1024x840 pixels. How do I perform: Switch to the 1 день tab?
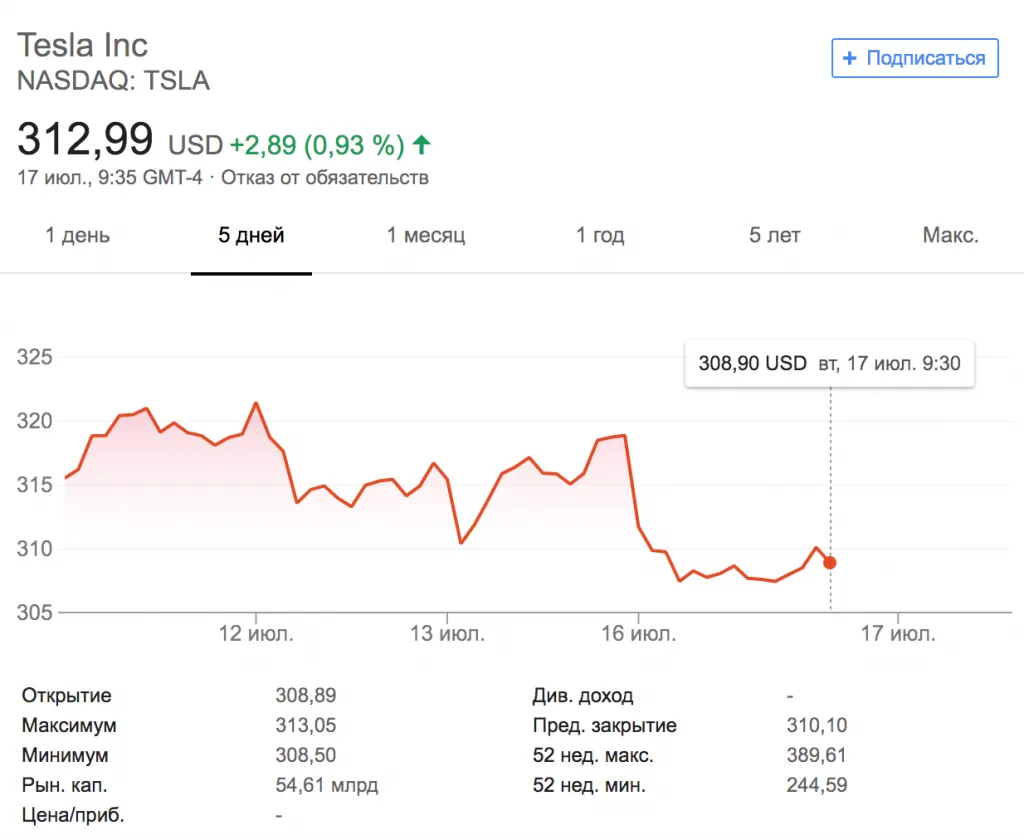pyautogui.click(x=78, y=236)
